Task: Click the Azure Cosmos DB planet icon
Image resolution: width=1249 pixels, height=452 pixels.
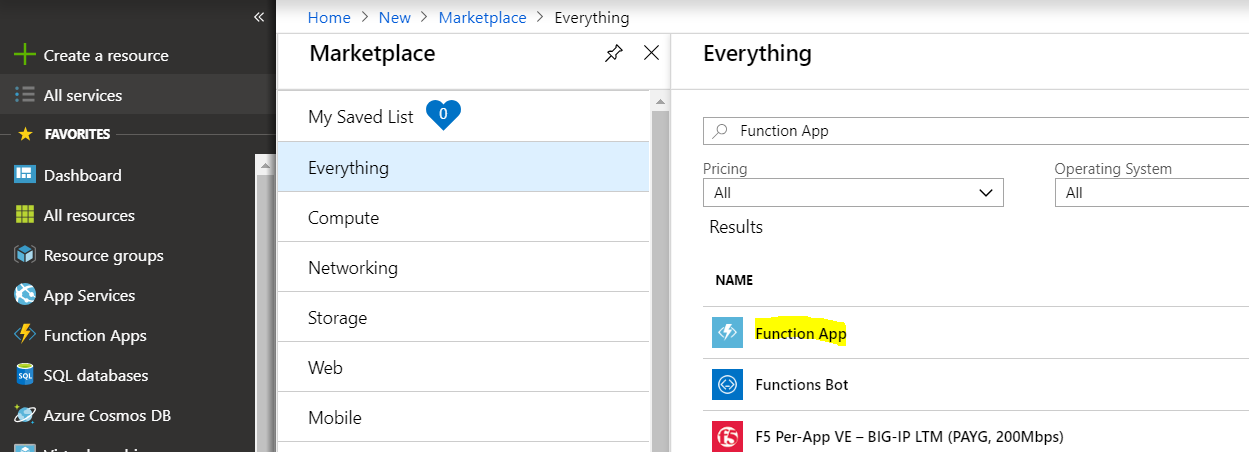Action: (25, 415)
